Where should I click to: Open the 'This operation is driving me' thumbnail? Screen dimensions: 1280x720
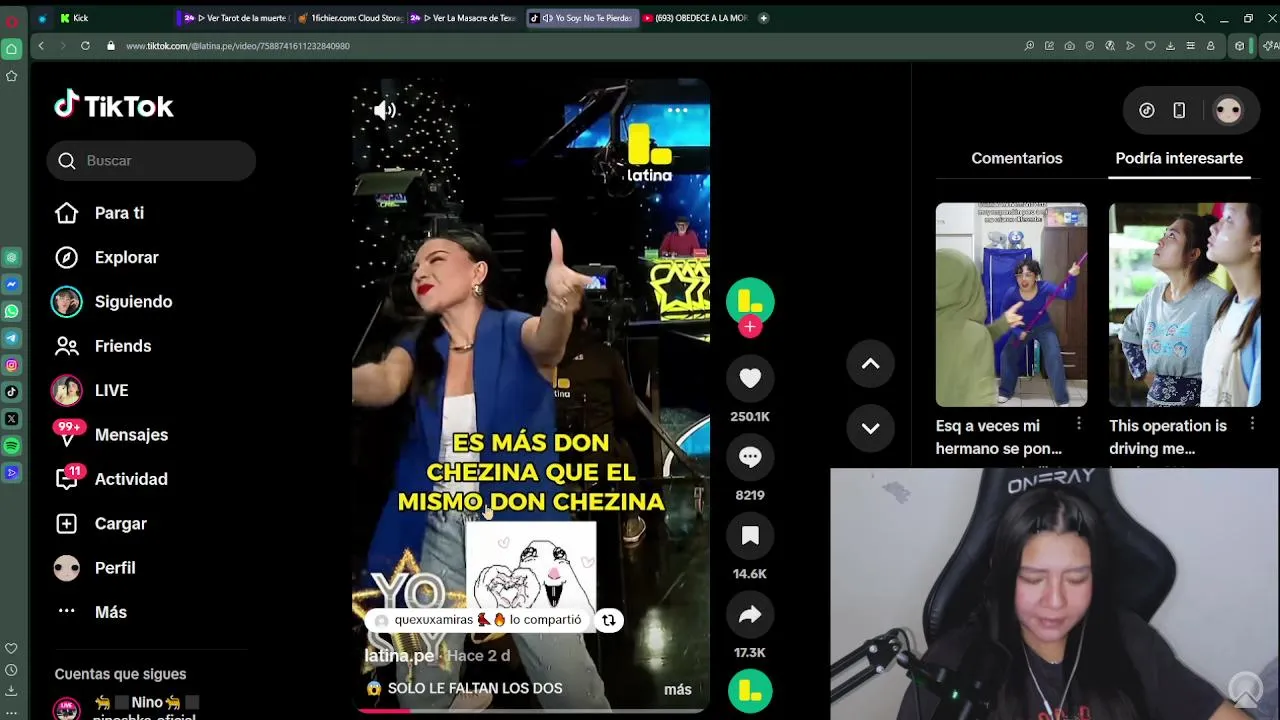pyautogui.click(x=1184, y=305)
